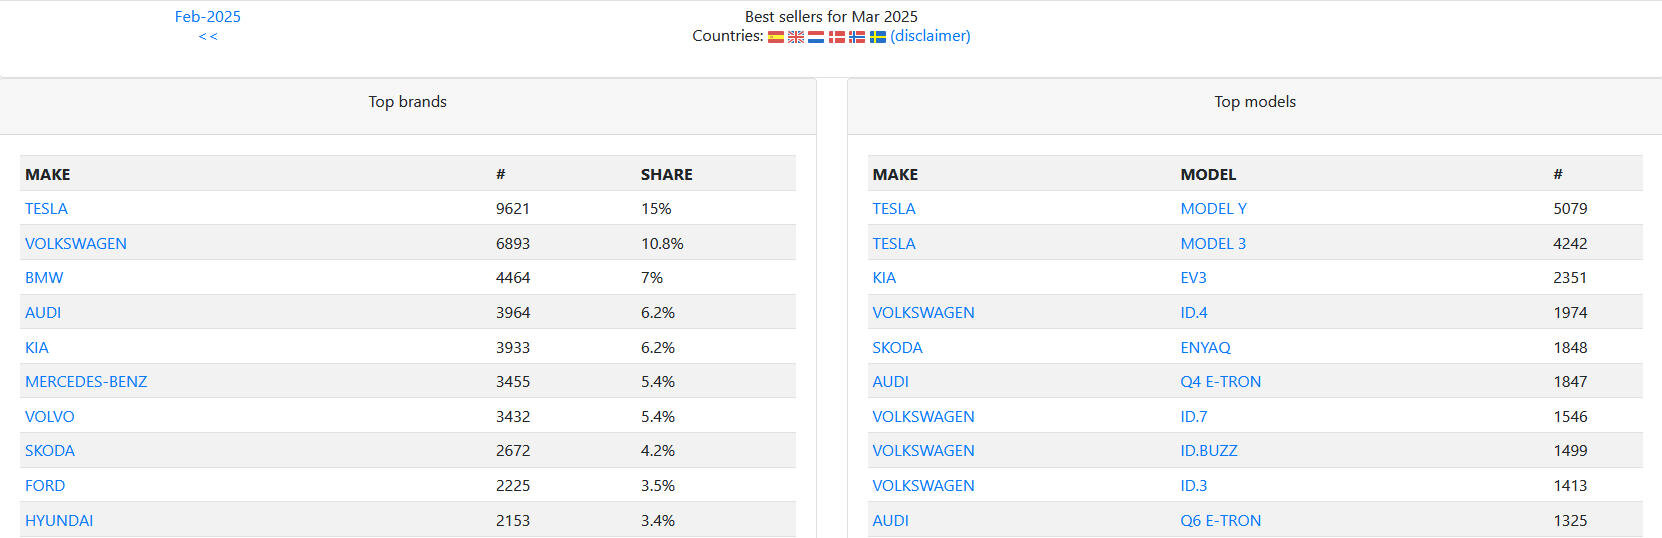Select the ENYAQ model link
Viewport: 1662px width, 538px height.
point(1205,347)
